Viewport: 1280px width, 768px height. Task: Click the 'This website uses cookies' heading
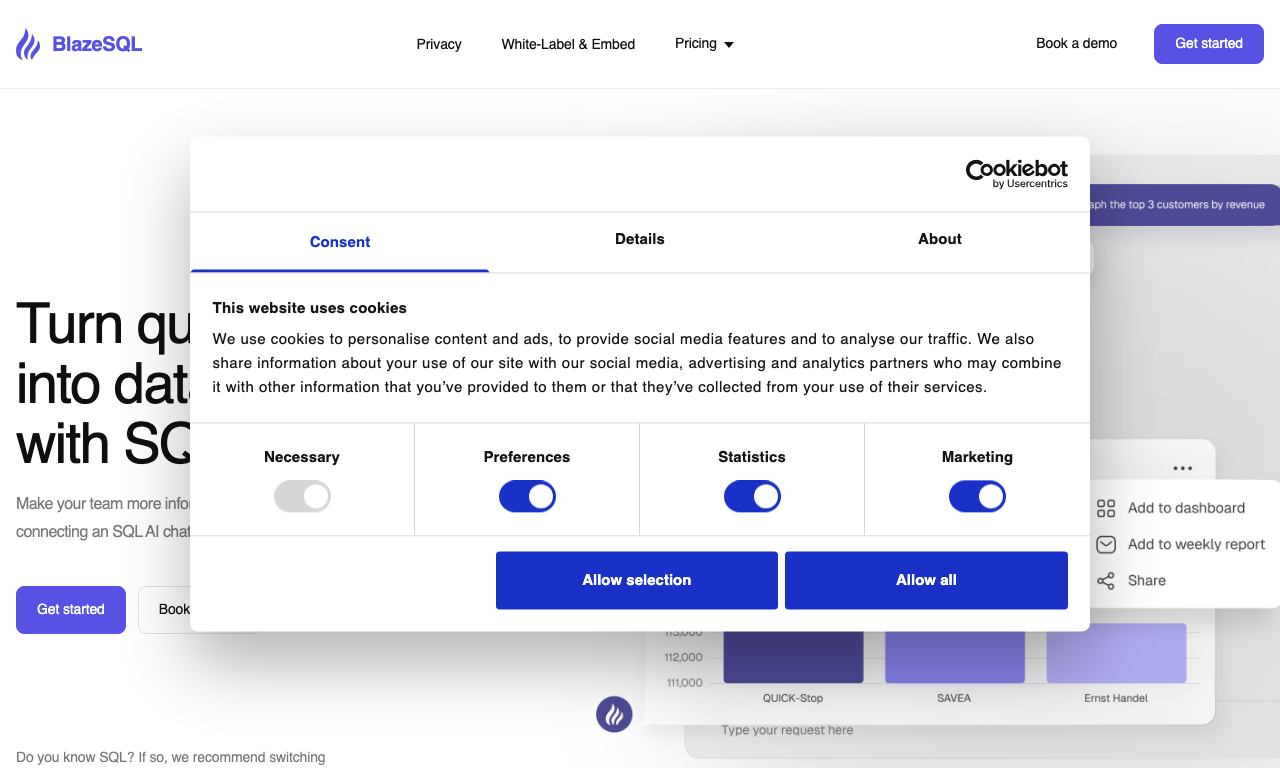[x=310, y=308]
